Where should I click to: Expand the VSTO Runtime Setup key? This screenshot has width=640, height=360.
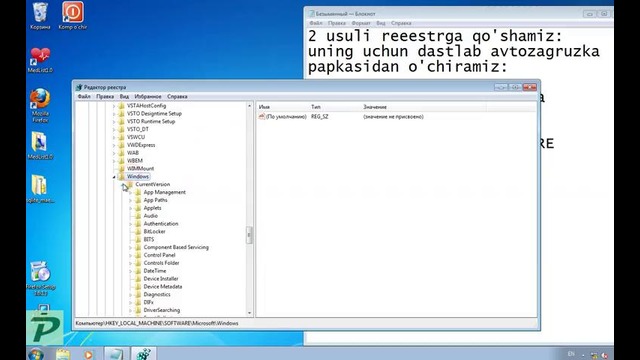pyautogui.click(x=114, y=122)
